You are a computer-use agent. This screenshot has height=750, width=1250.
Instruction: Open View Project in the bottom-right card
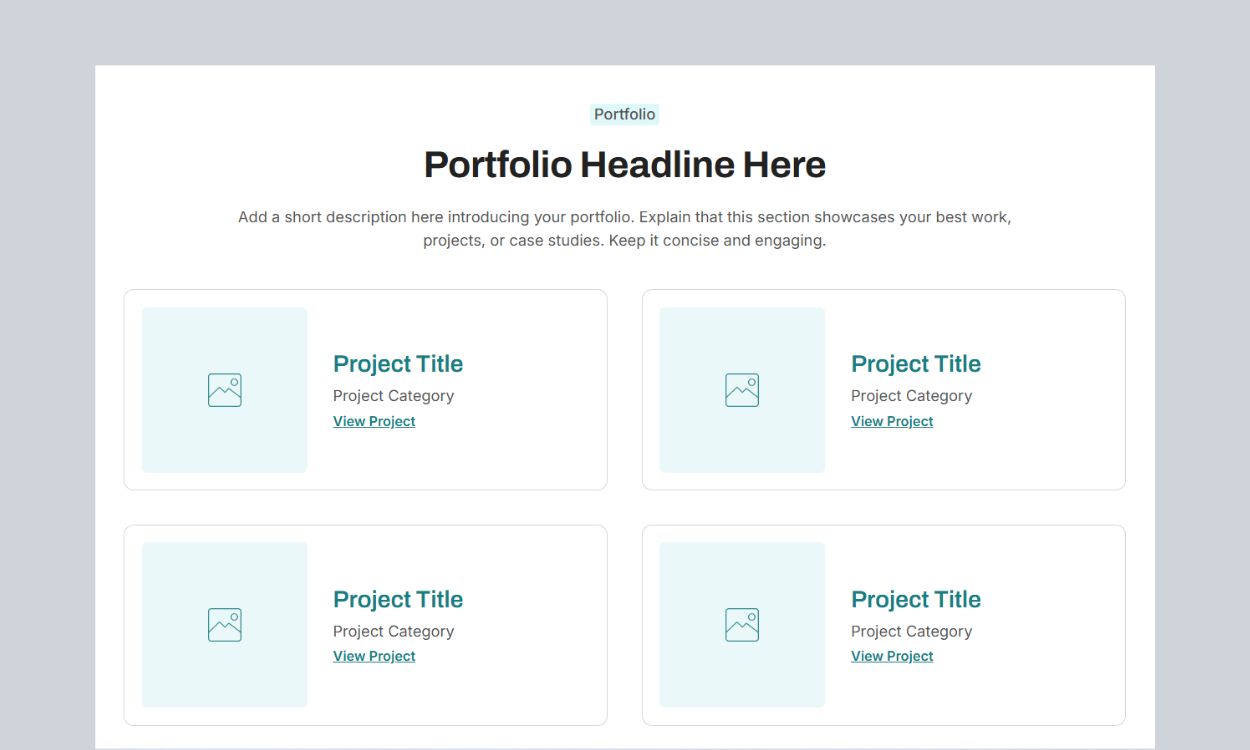click(x=892, y=657)
